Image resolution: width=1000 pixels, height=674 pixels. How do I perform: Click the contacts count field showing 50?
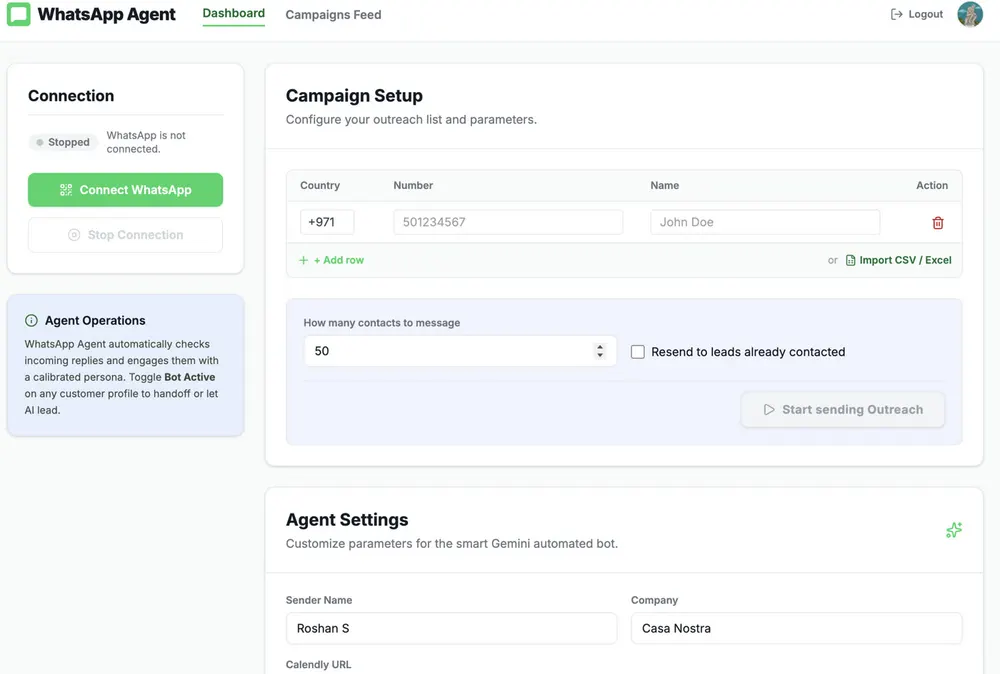pyautogui.click(x=460, y=351)
